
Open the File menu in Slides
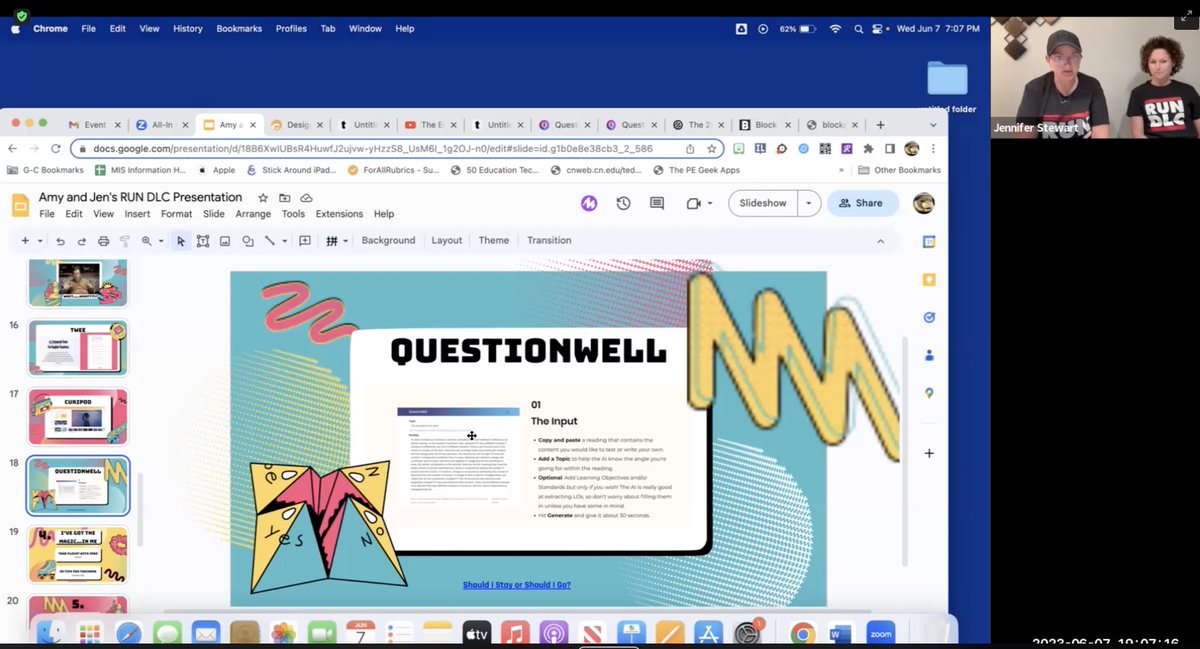[46, 214]
